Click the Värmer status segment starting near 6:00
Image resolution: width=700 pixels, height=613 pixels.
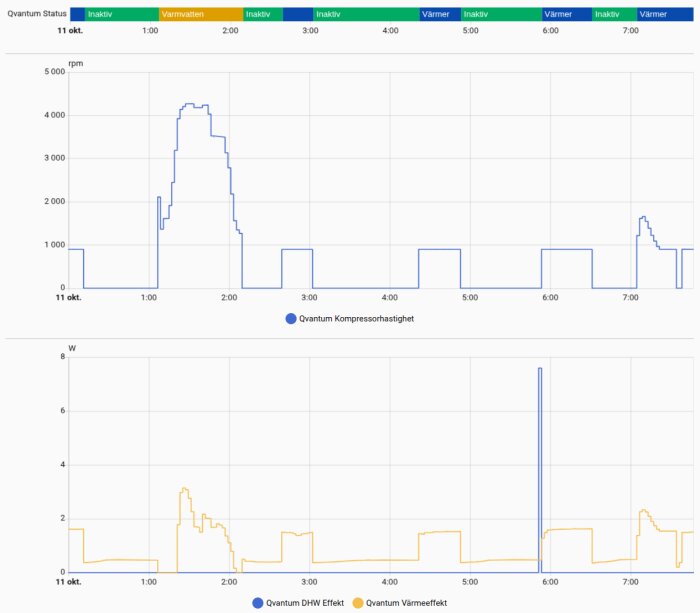(566, 15)
